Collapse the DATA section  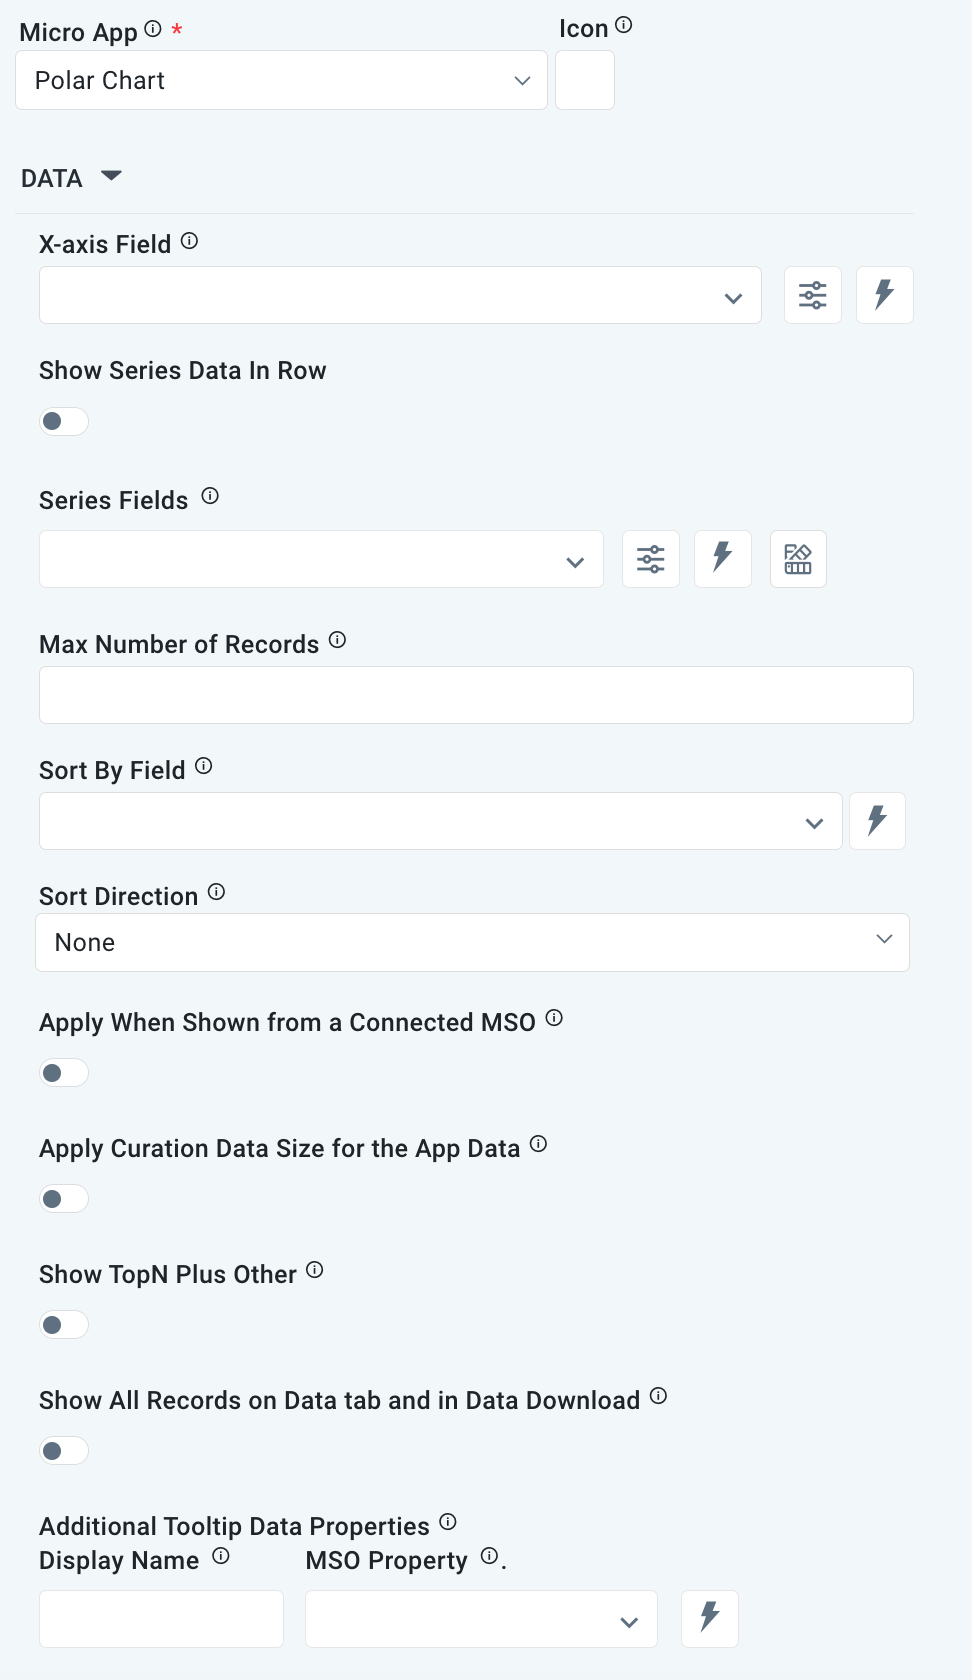tap(111, 176)
